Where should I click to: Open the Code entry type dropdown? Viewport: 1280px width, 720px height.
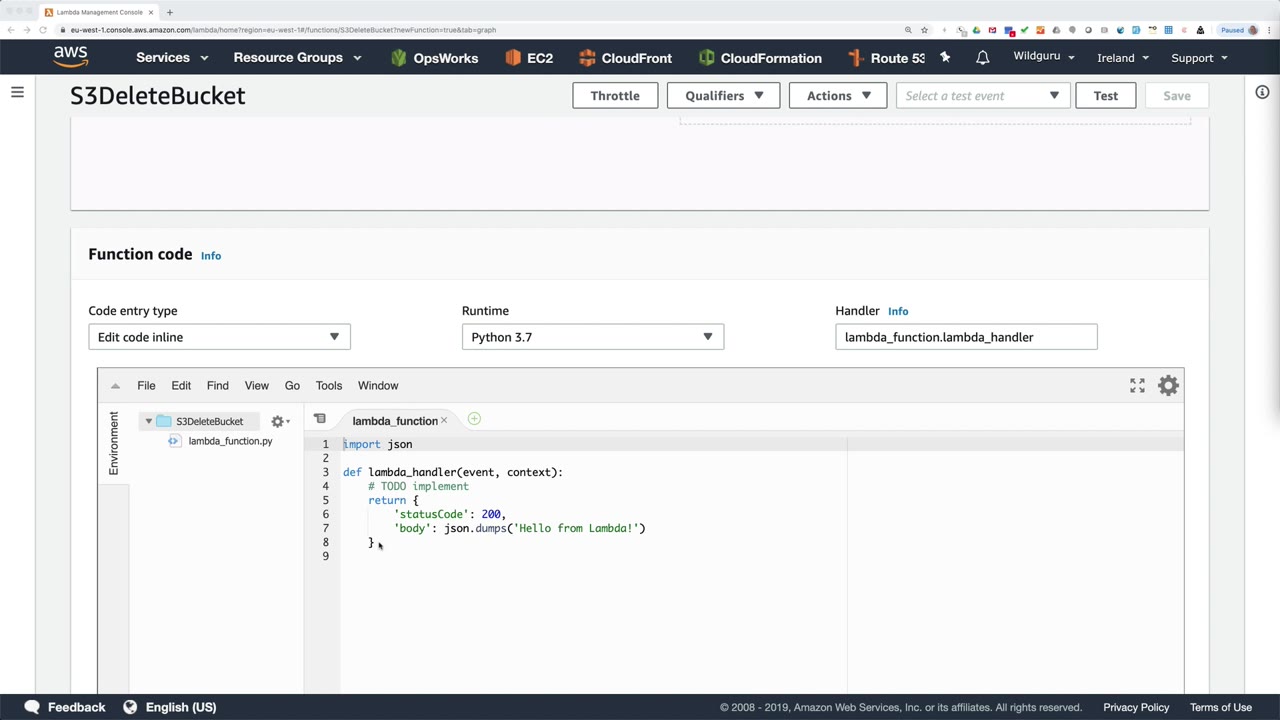(219, 337)
